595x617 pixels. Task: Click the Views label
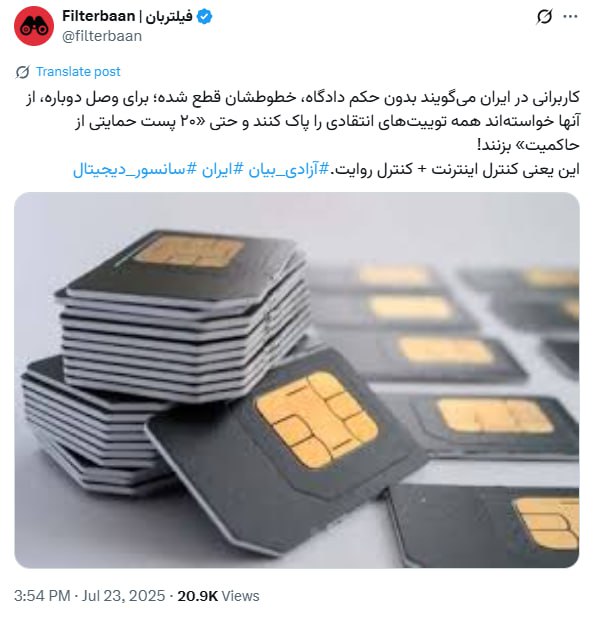click(x=240, y=596)
